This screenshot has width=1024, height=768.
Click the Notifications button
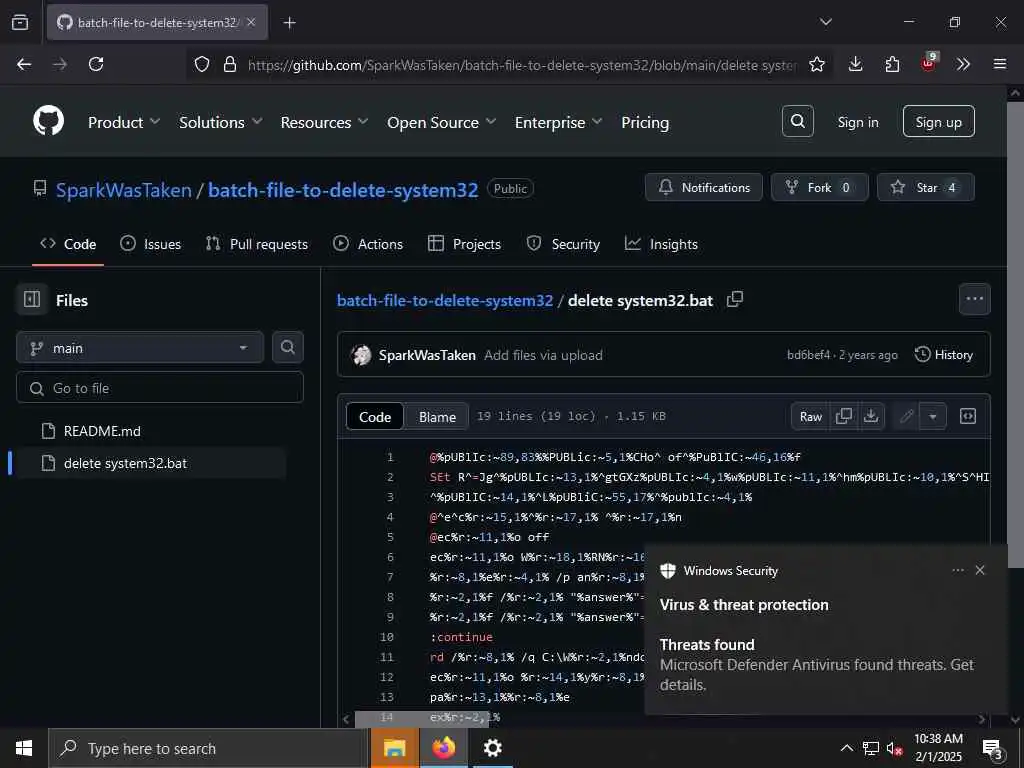click(x=703, y=187)
